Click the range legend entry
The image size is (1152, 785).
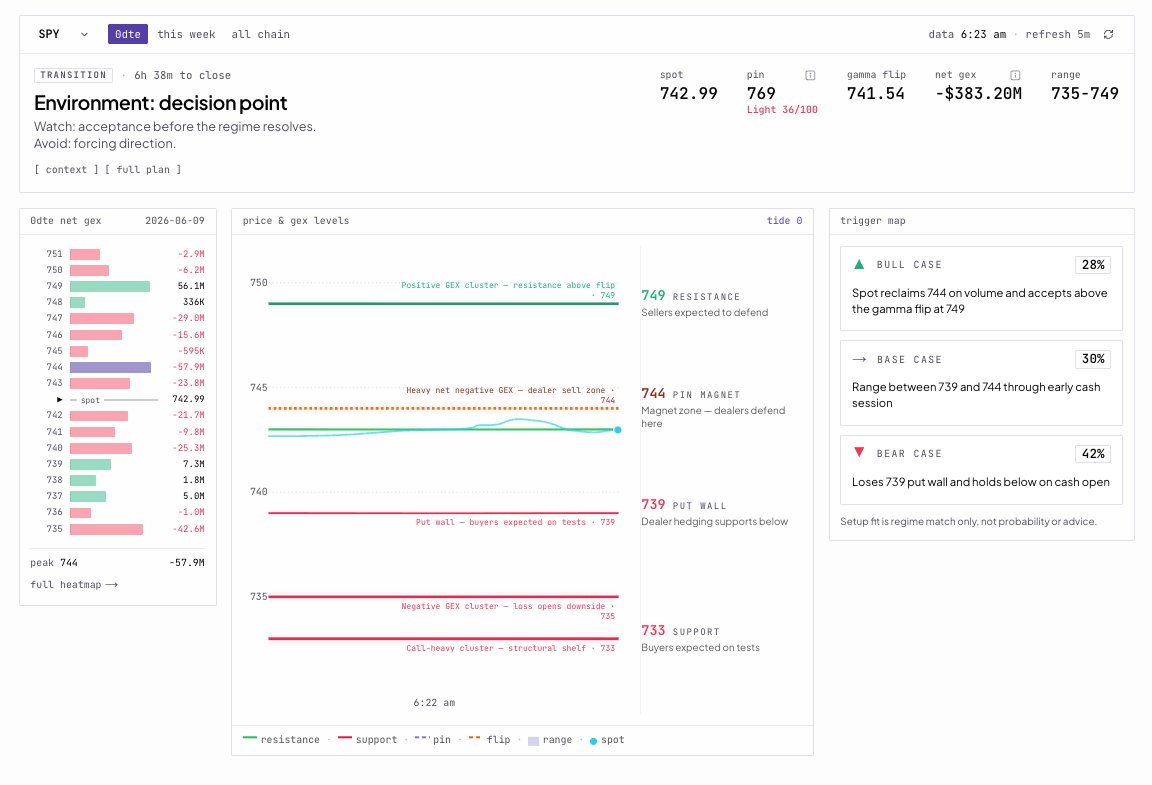[x=550, y=740]
